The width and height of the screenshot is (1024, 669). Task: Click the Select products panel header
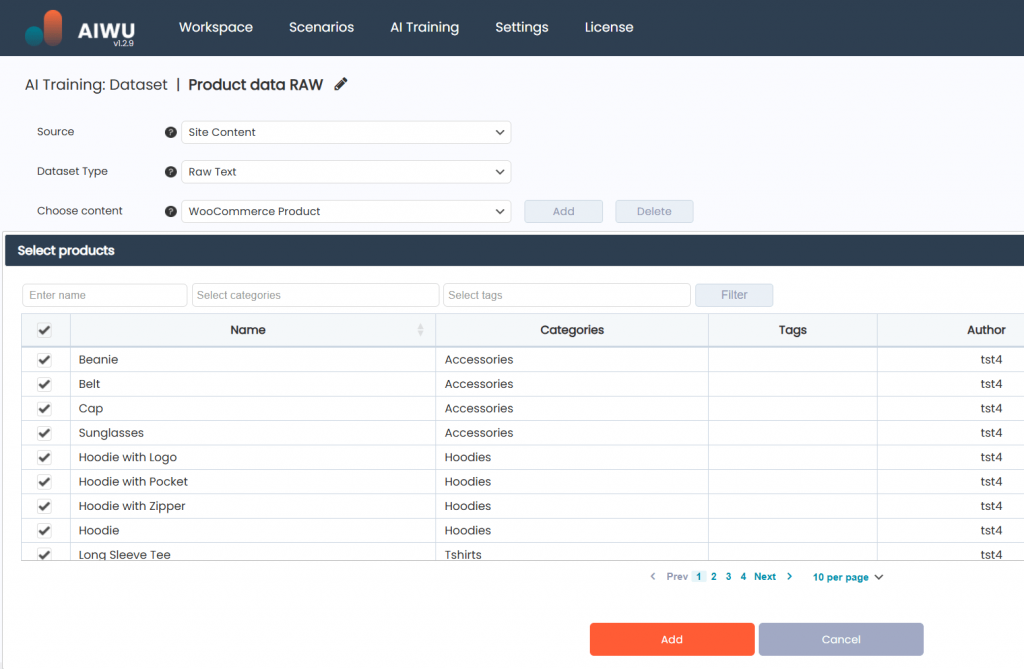point(515,251)
